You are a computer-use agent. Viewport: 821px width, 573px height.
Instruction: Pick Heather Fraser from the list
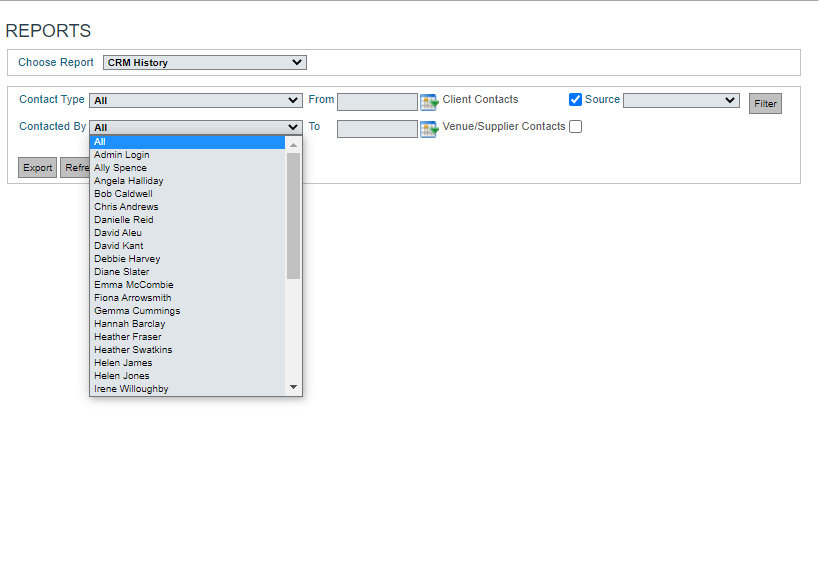(x=187, y=337)
